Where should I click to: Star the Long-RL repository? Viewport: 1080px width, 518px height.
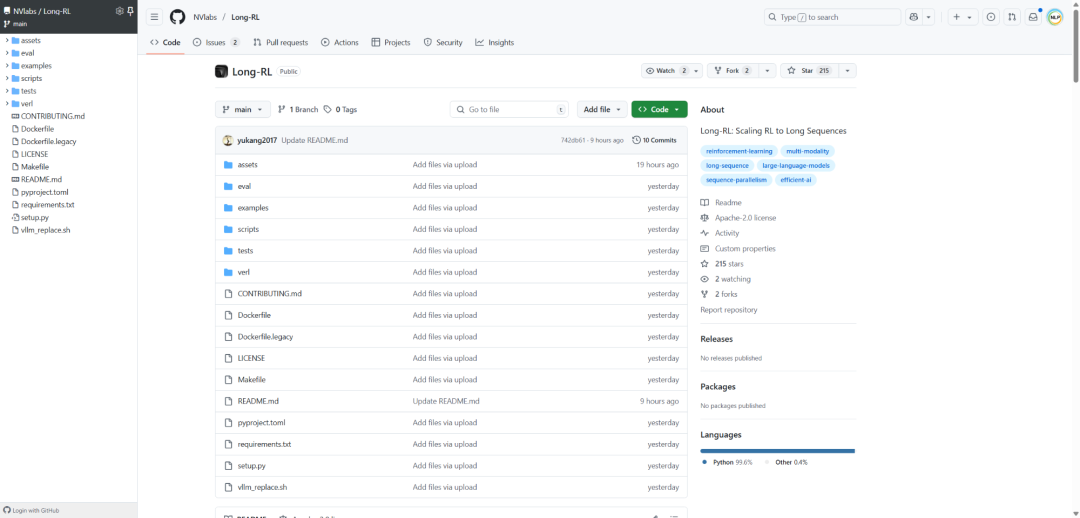tap(809, 71)
